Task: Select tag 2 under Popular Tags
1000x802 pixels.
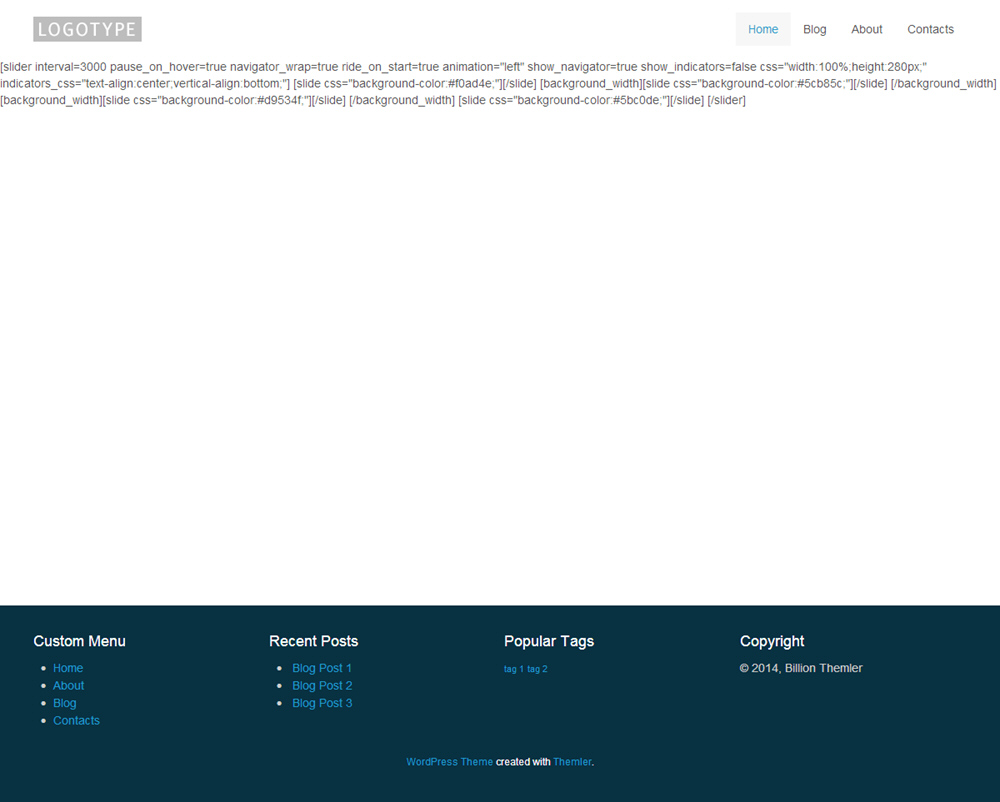Action: [537, 669]
